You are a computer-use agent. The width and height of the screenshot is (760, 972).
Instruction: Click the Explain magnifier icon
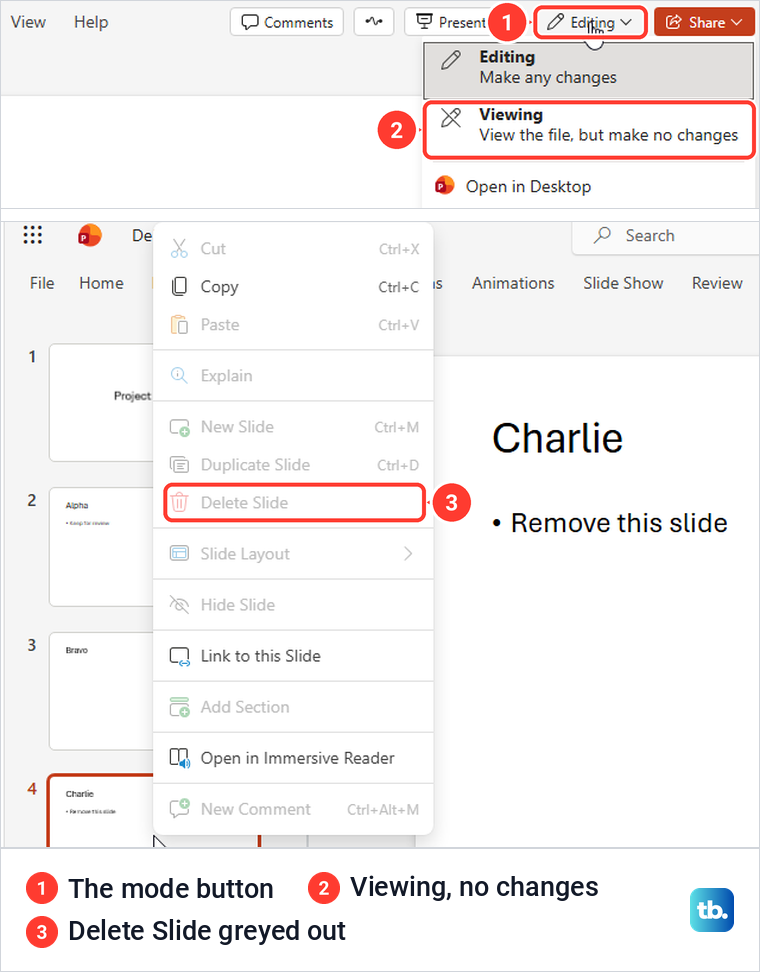pos(179,375)
